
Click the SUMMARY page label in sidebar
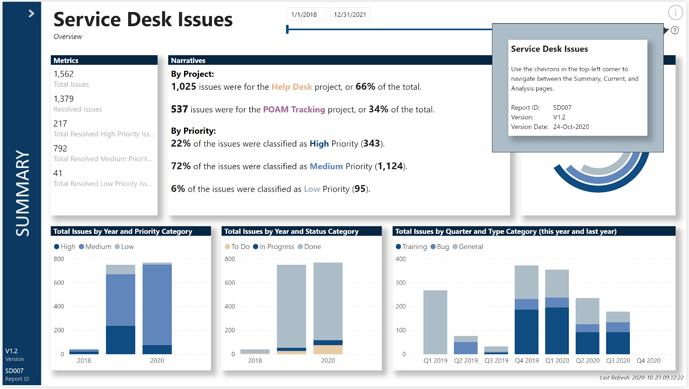point(22,193)
